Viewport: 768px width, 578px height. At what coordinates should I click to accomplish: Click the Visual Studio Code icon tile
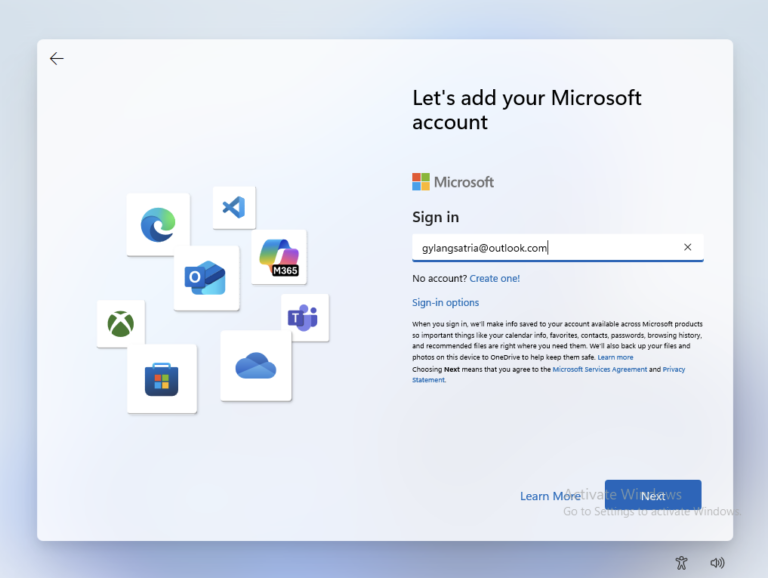234,207
